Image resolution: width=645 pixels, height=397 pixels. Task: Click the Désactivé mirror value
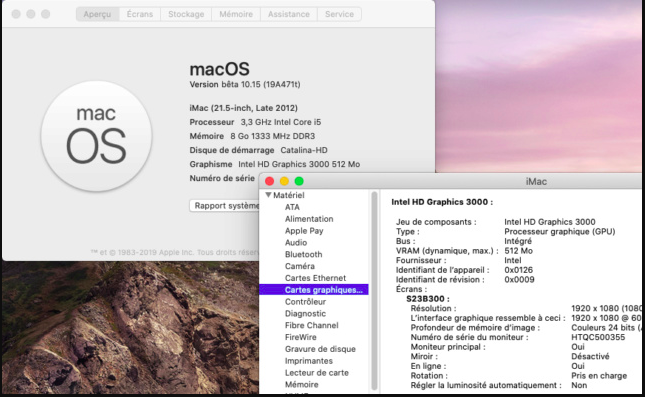[590, 356]
